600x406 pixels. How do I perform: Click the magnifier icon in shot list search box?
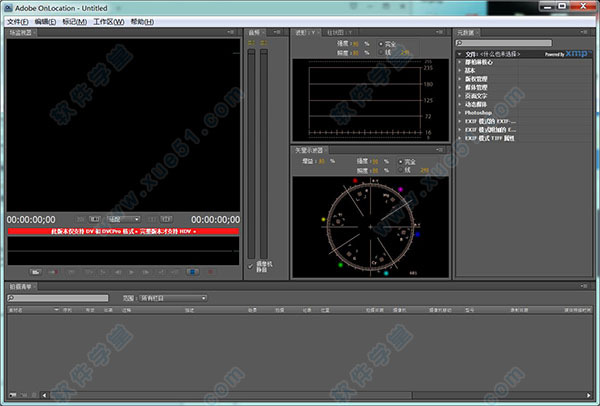click(11, 298)
